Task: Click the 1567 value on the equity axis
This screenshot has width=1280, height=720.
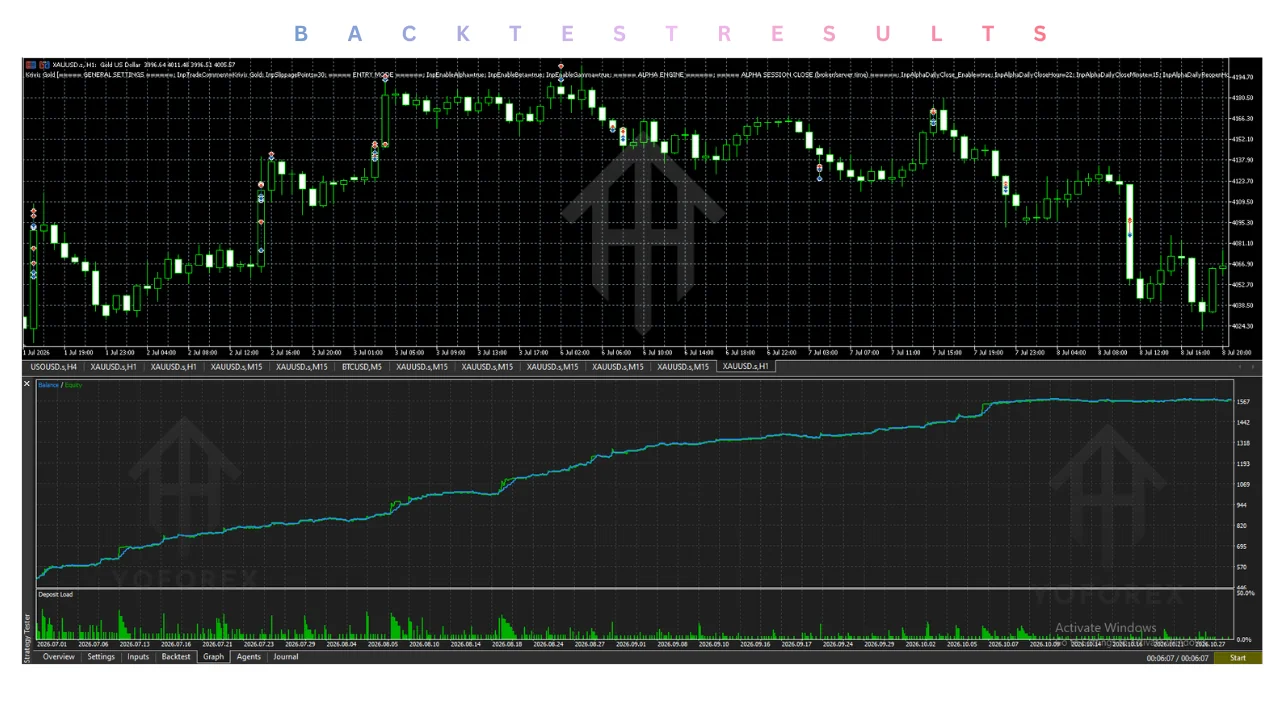Action: [1243, 402]
